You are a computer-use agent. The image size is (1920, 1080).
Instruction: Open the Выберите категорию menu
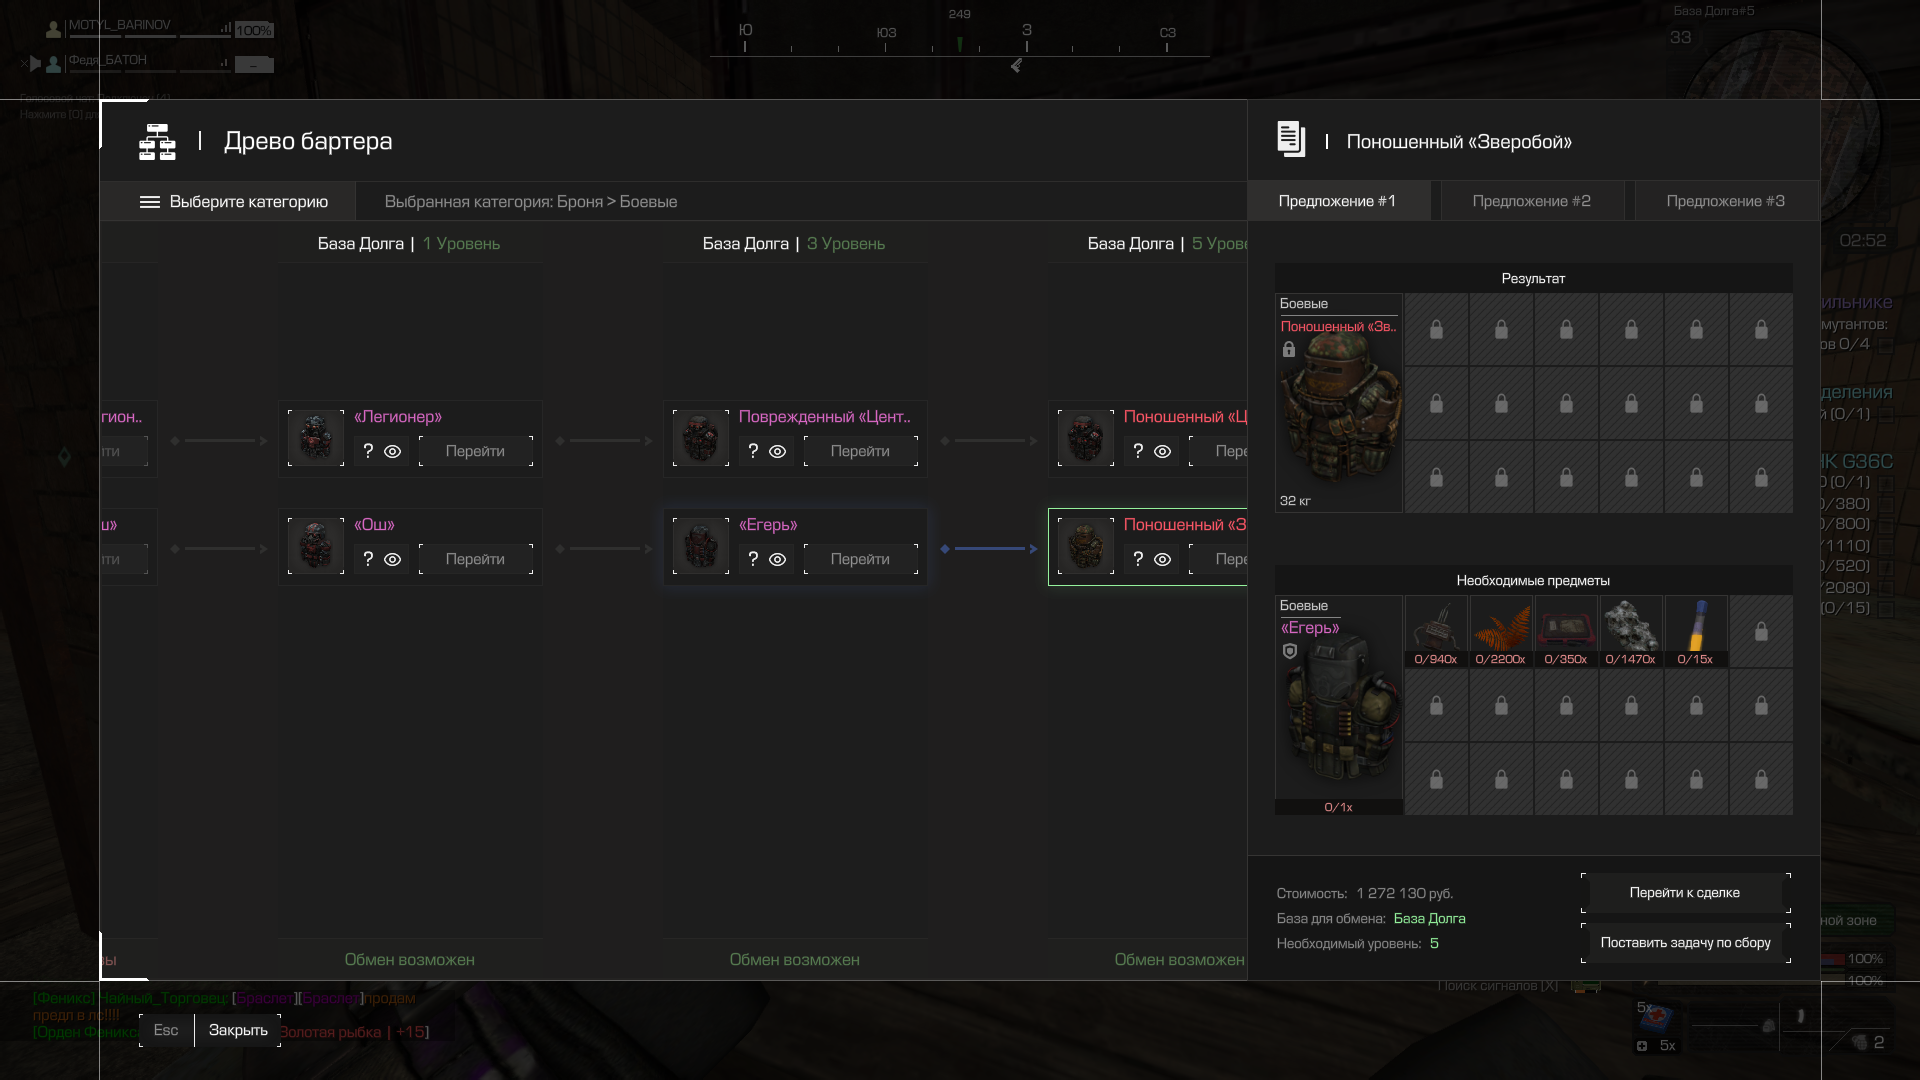(228, 201)
